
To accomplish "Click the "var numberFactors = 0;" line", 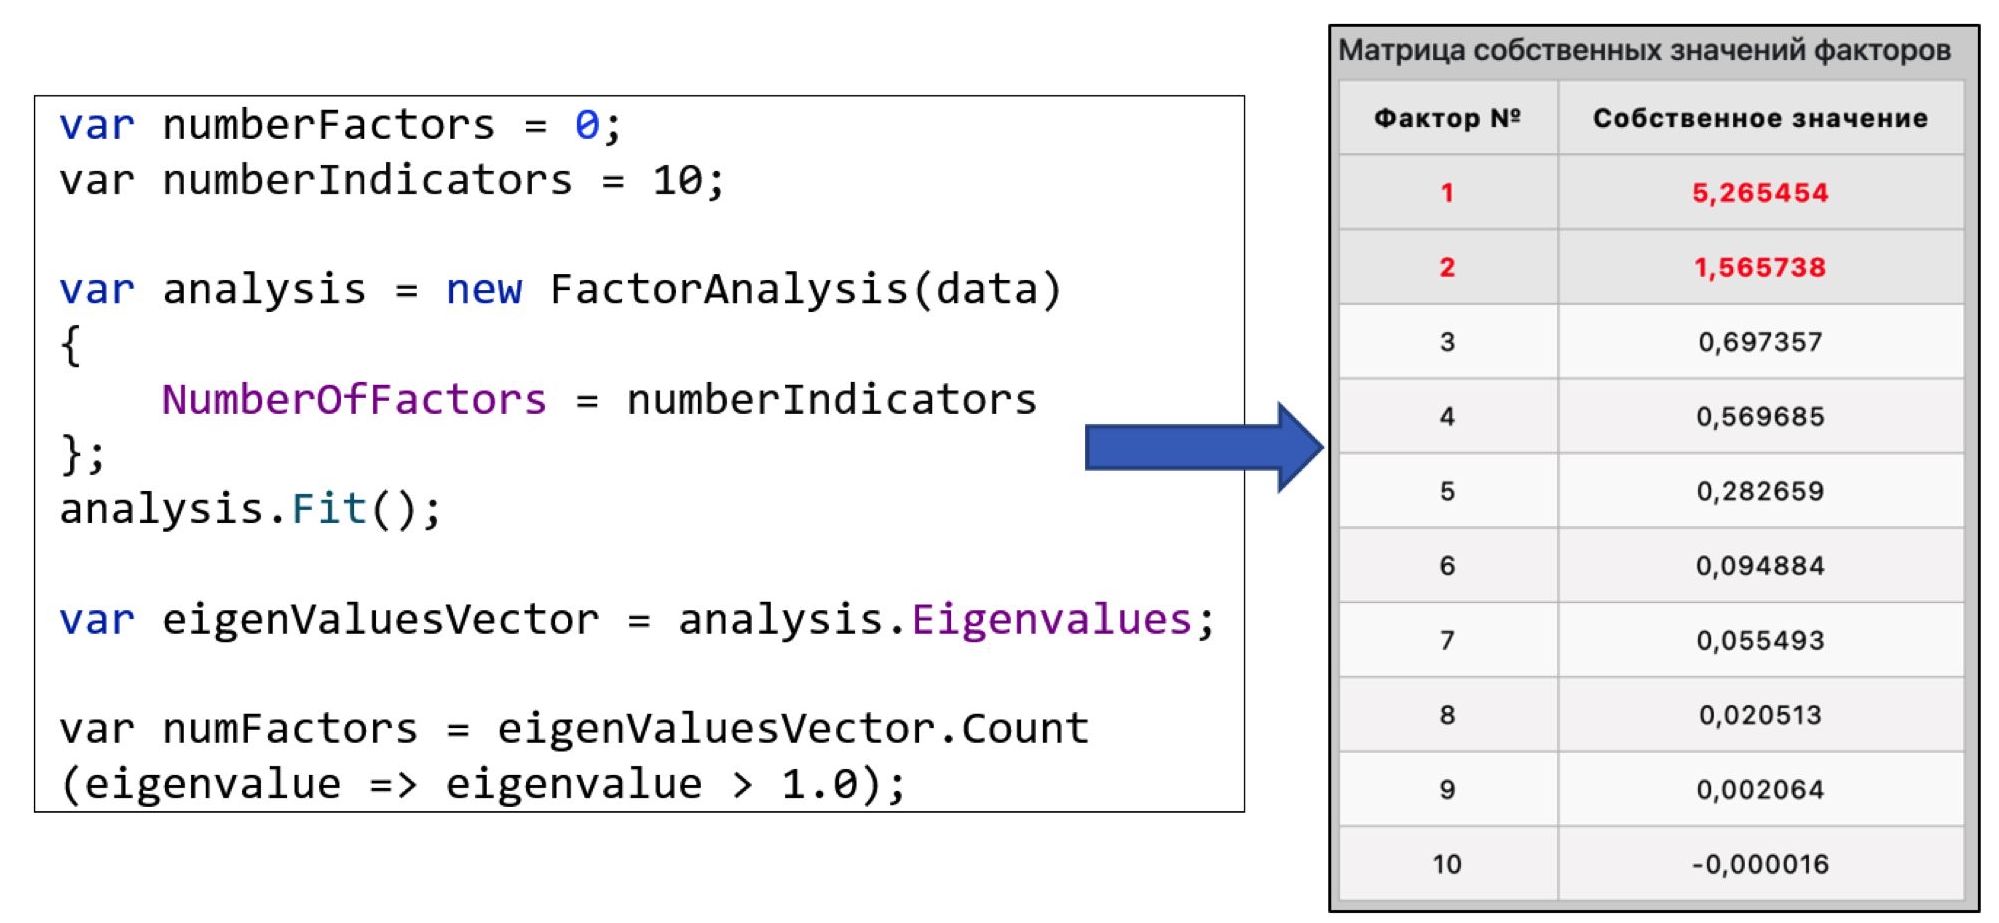I will point(340,126).
